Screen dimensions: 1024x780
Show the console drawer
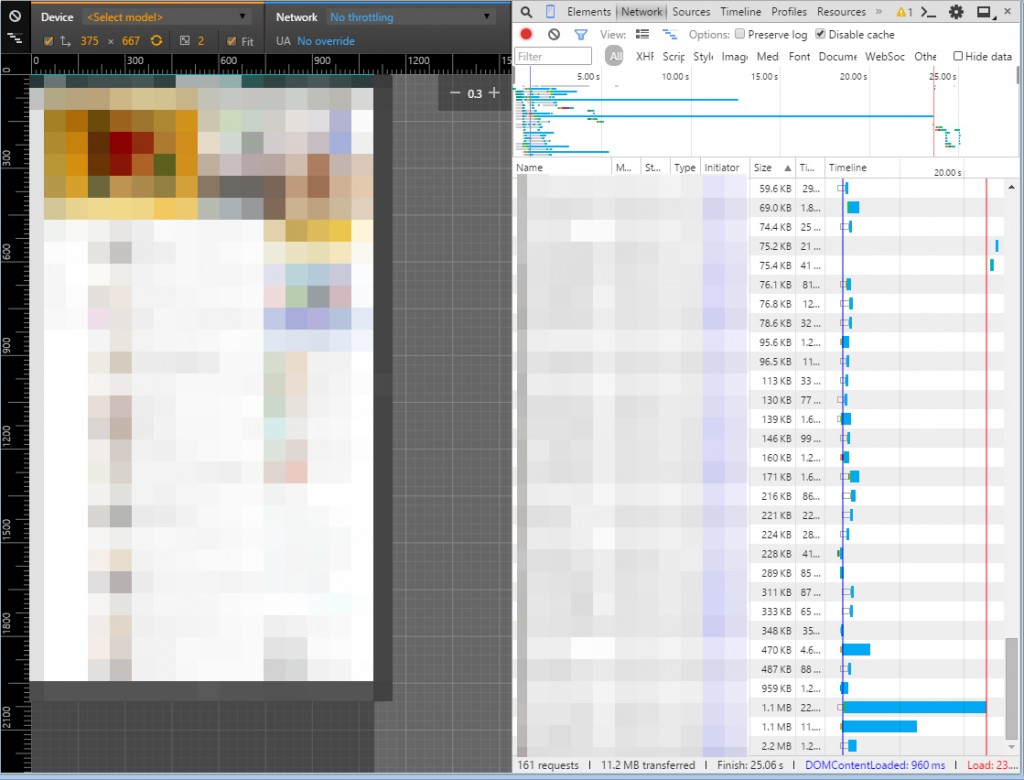(928, 12)
